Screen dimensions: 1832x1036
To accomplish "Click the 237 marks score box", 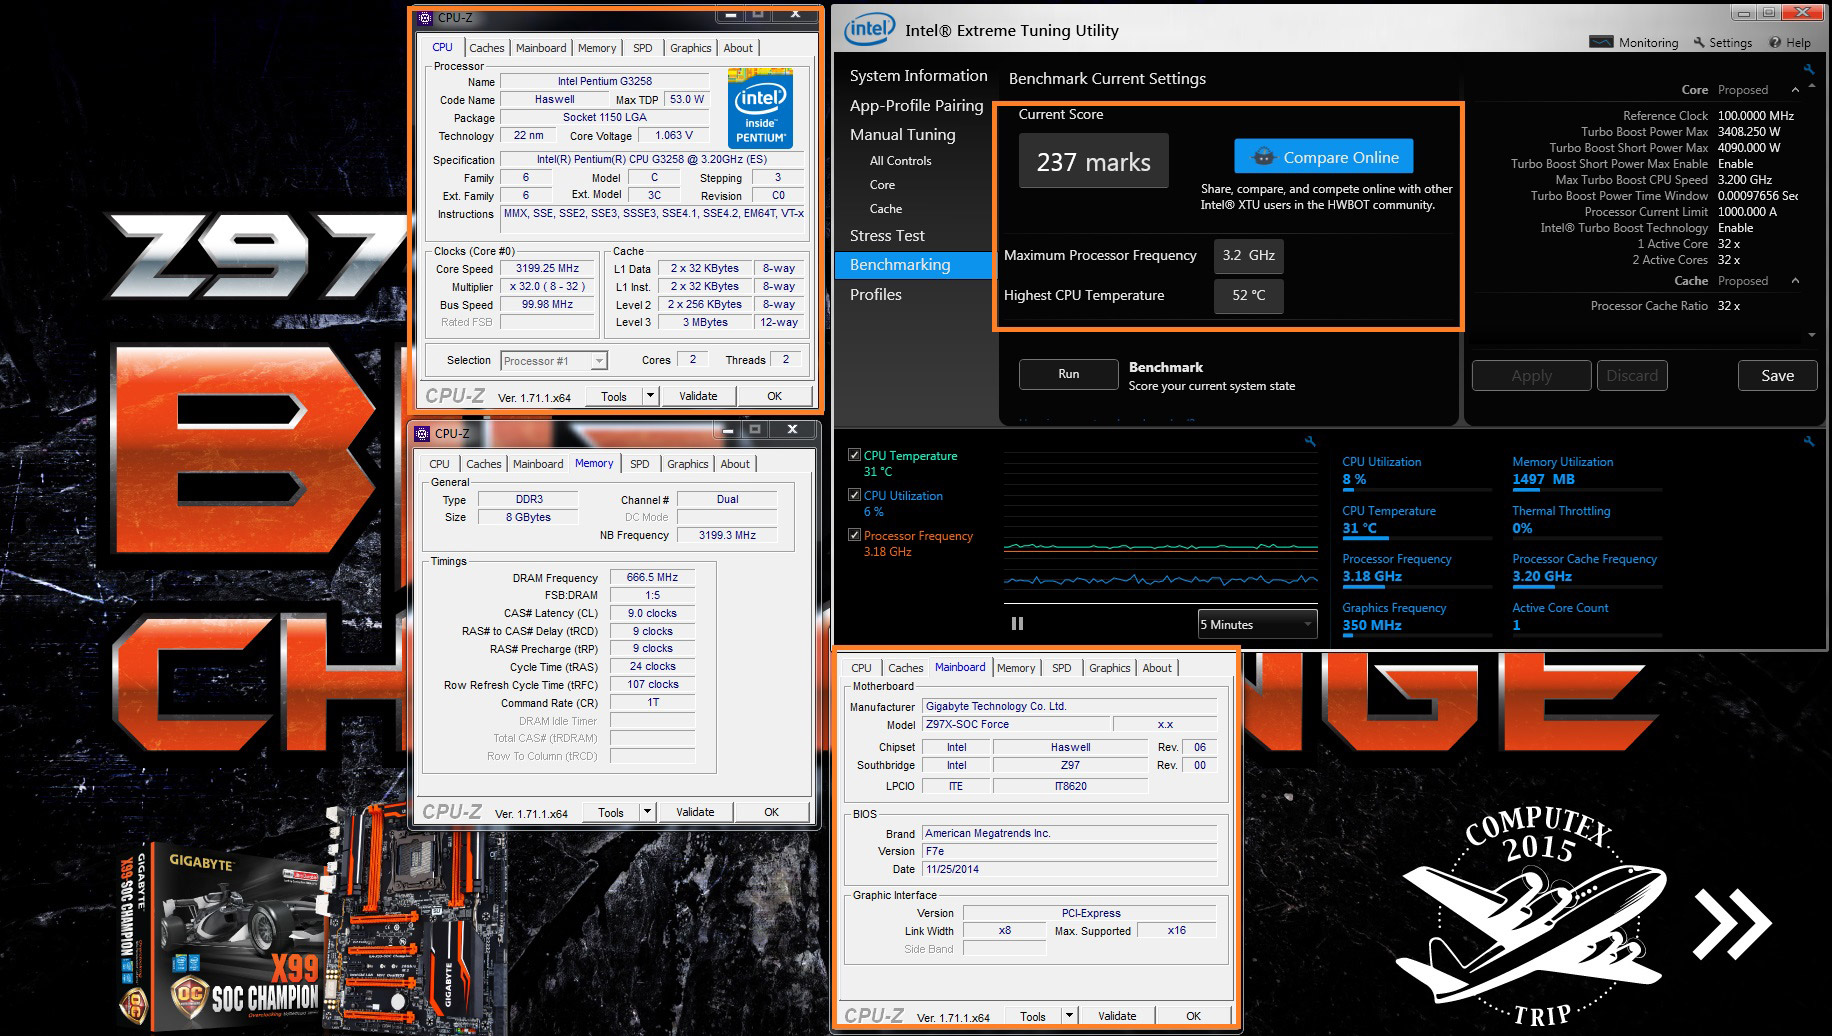I will (1093, 161).
